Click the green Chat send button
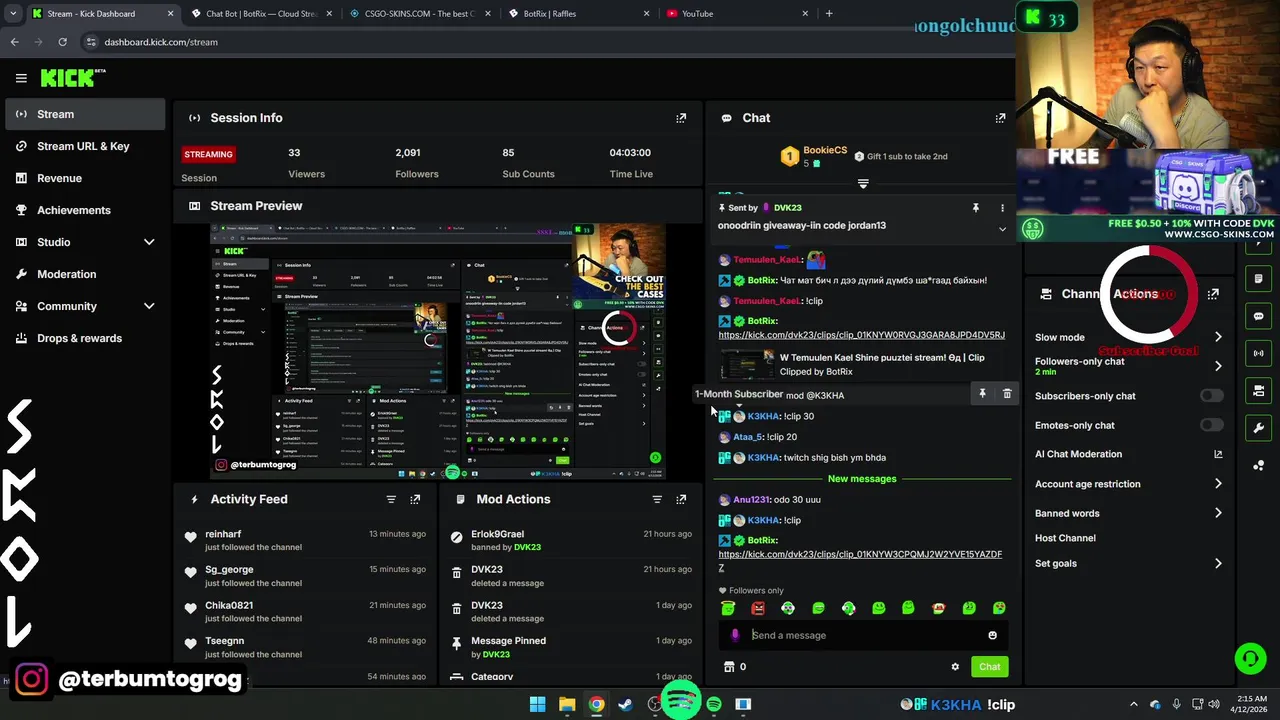 989,667
